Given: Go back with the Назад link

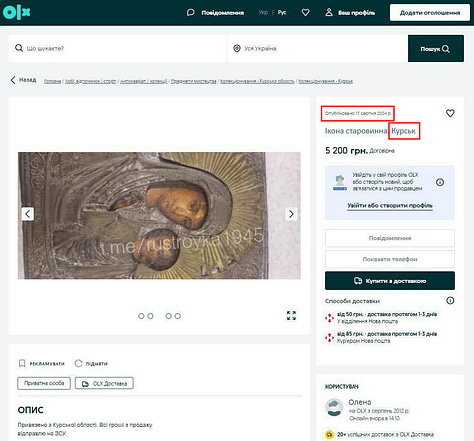Looking at the screenshot, I should click(27, 80).
